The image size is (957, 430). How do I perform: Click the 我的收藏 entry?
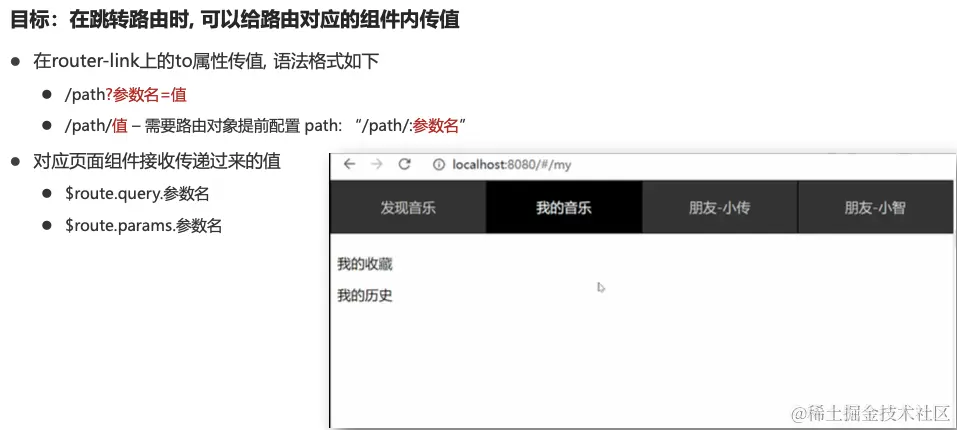(365, 265)
